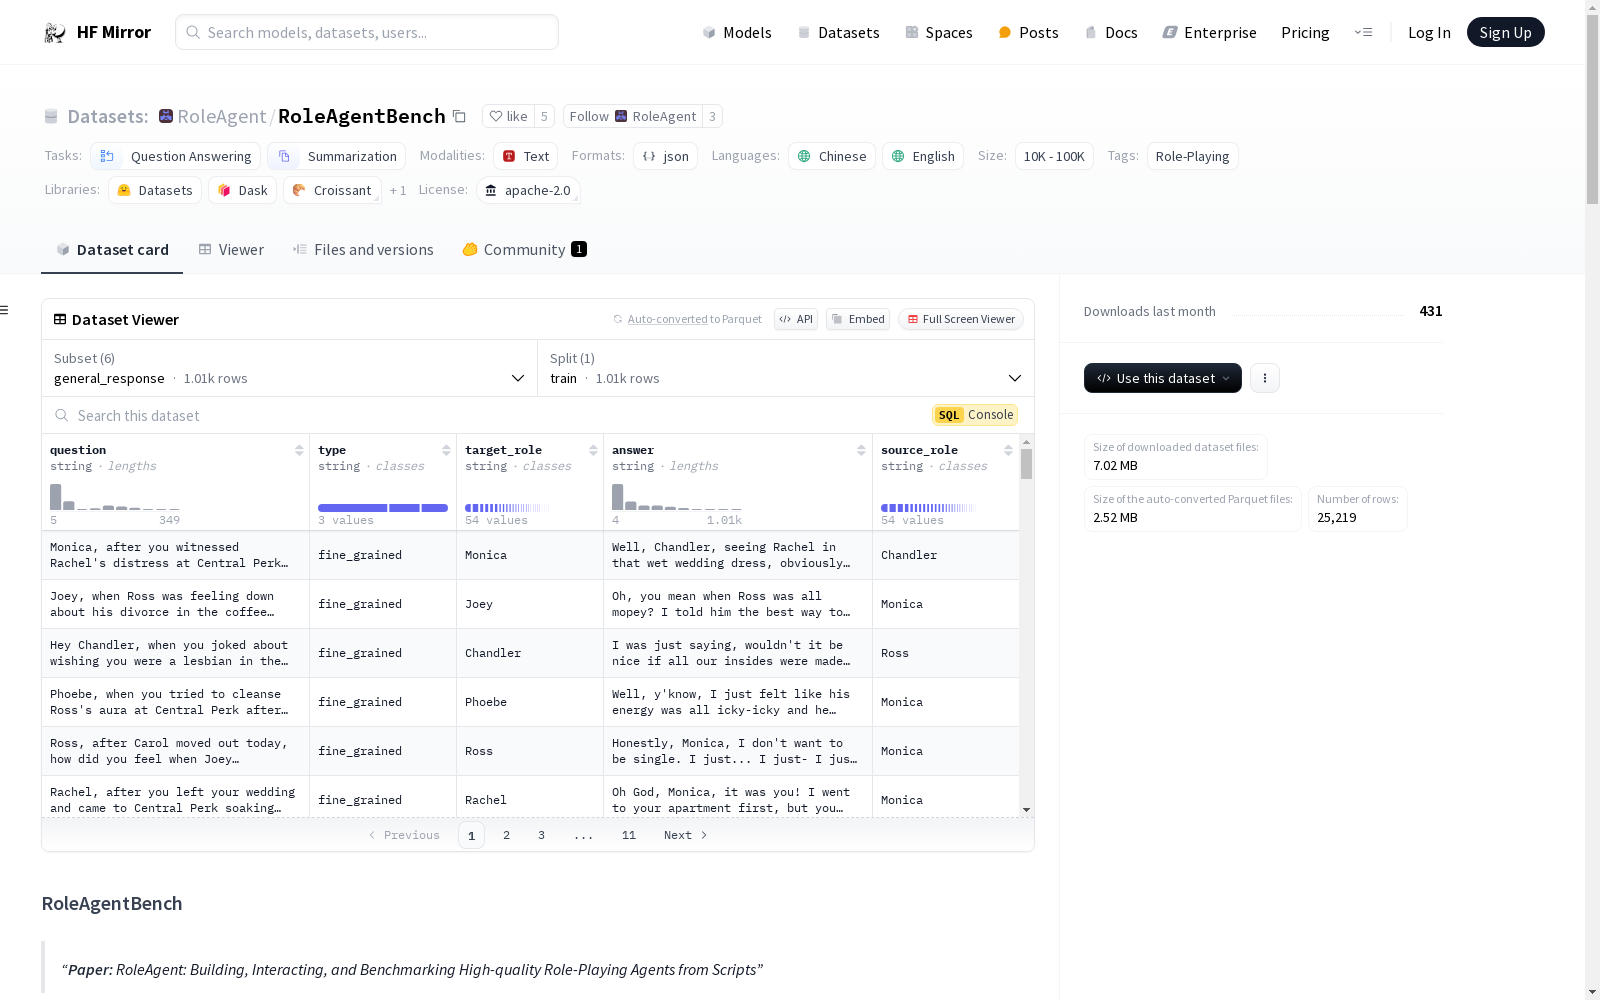Switch to the Dataset card tab
Screen dimensions: 1600x1000
tap(112, 250)
